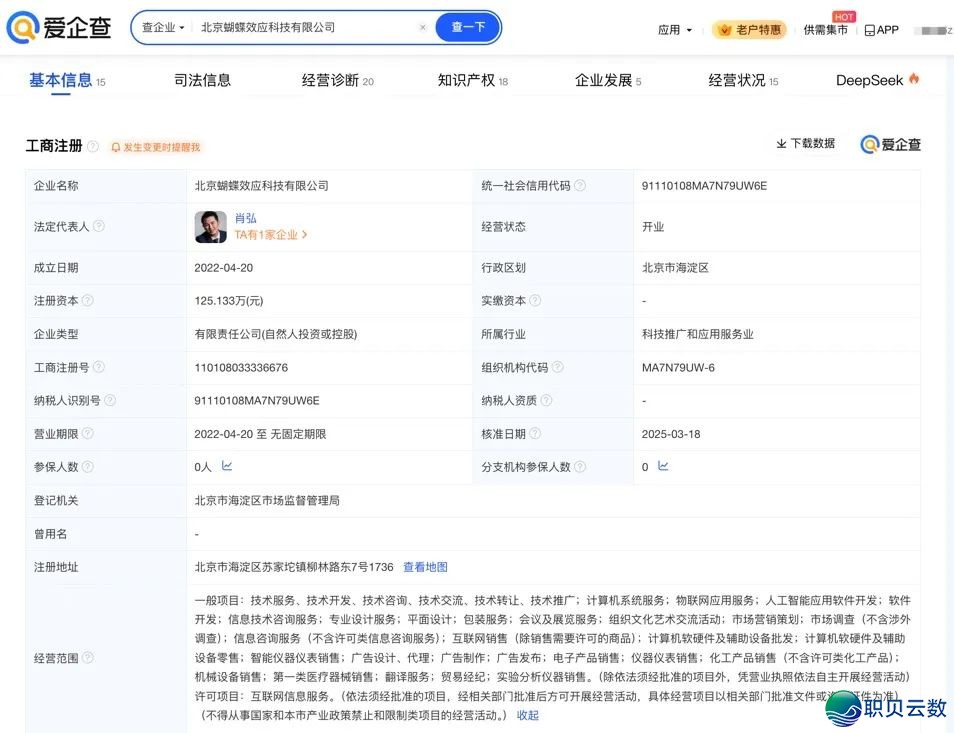
Task: Switch to the 经营诊断 tab
Action: pos(338,80)
